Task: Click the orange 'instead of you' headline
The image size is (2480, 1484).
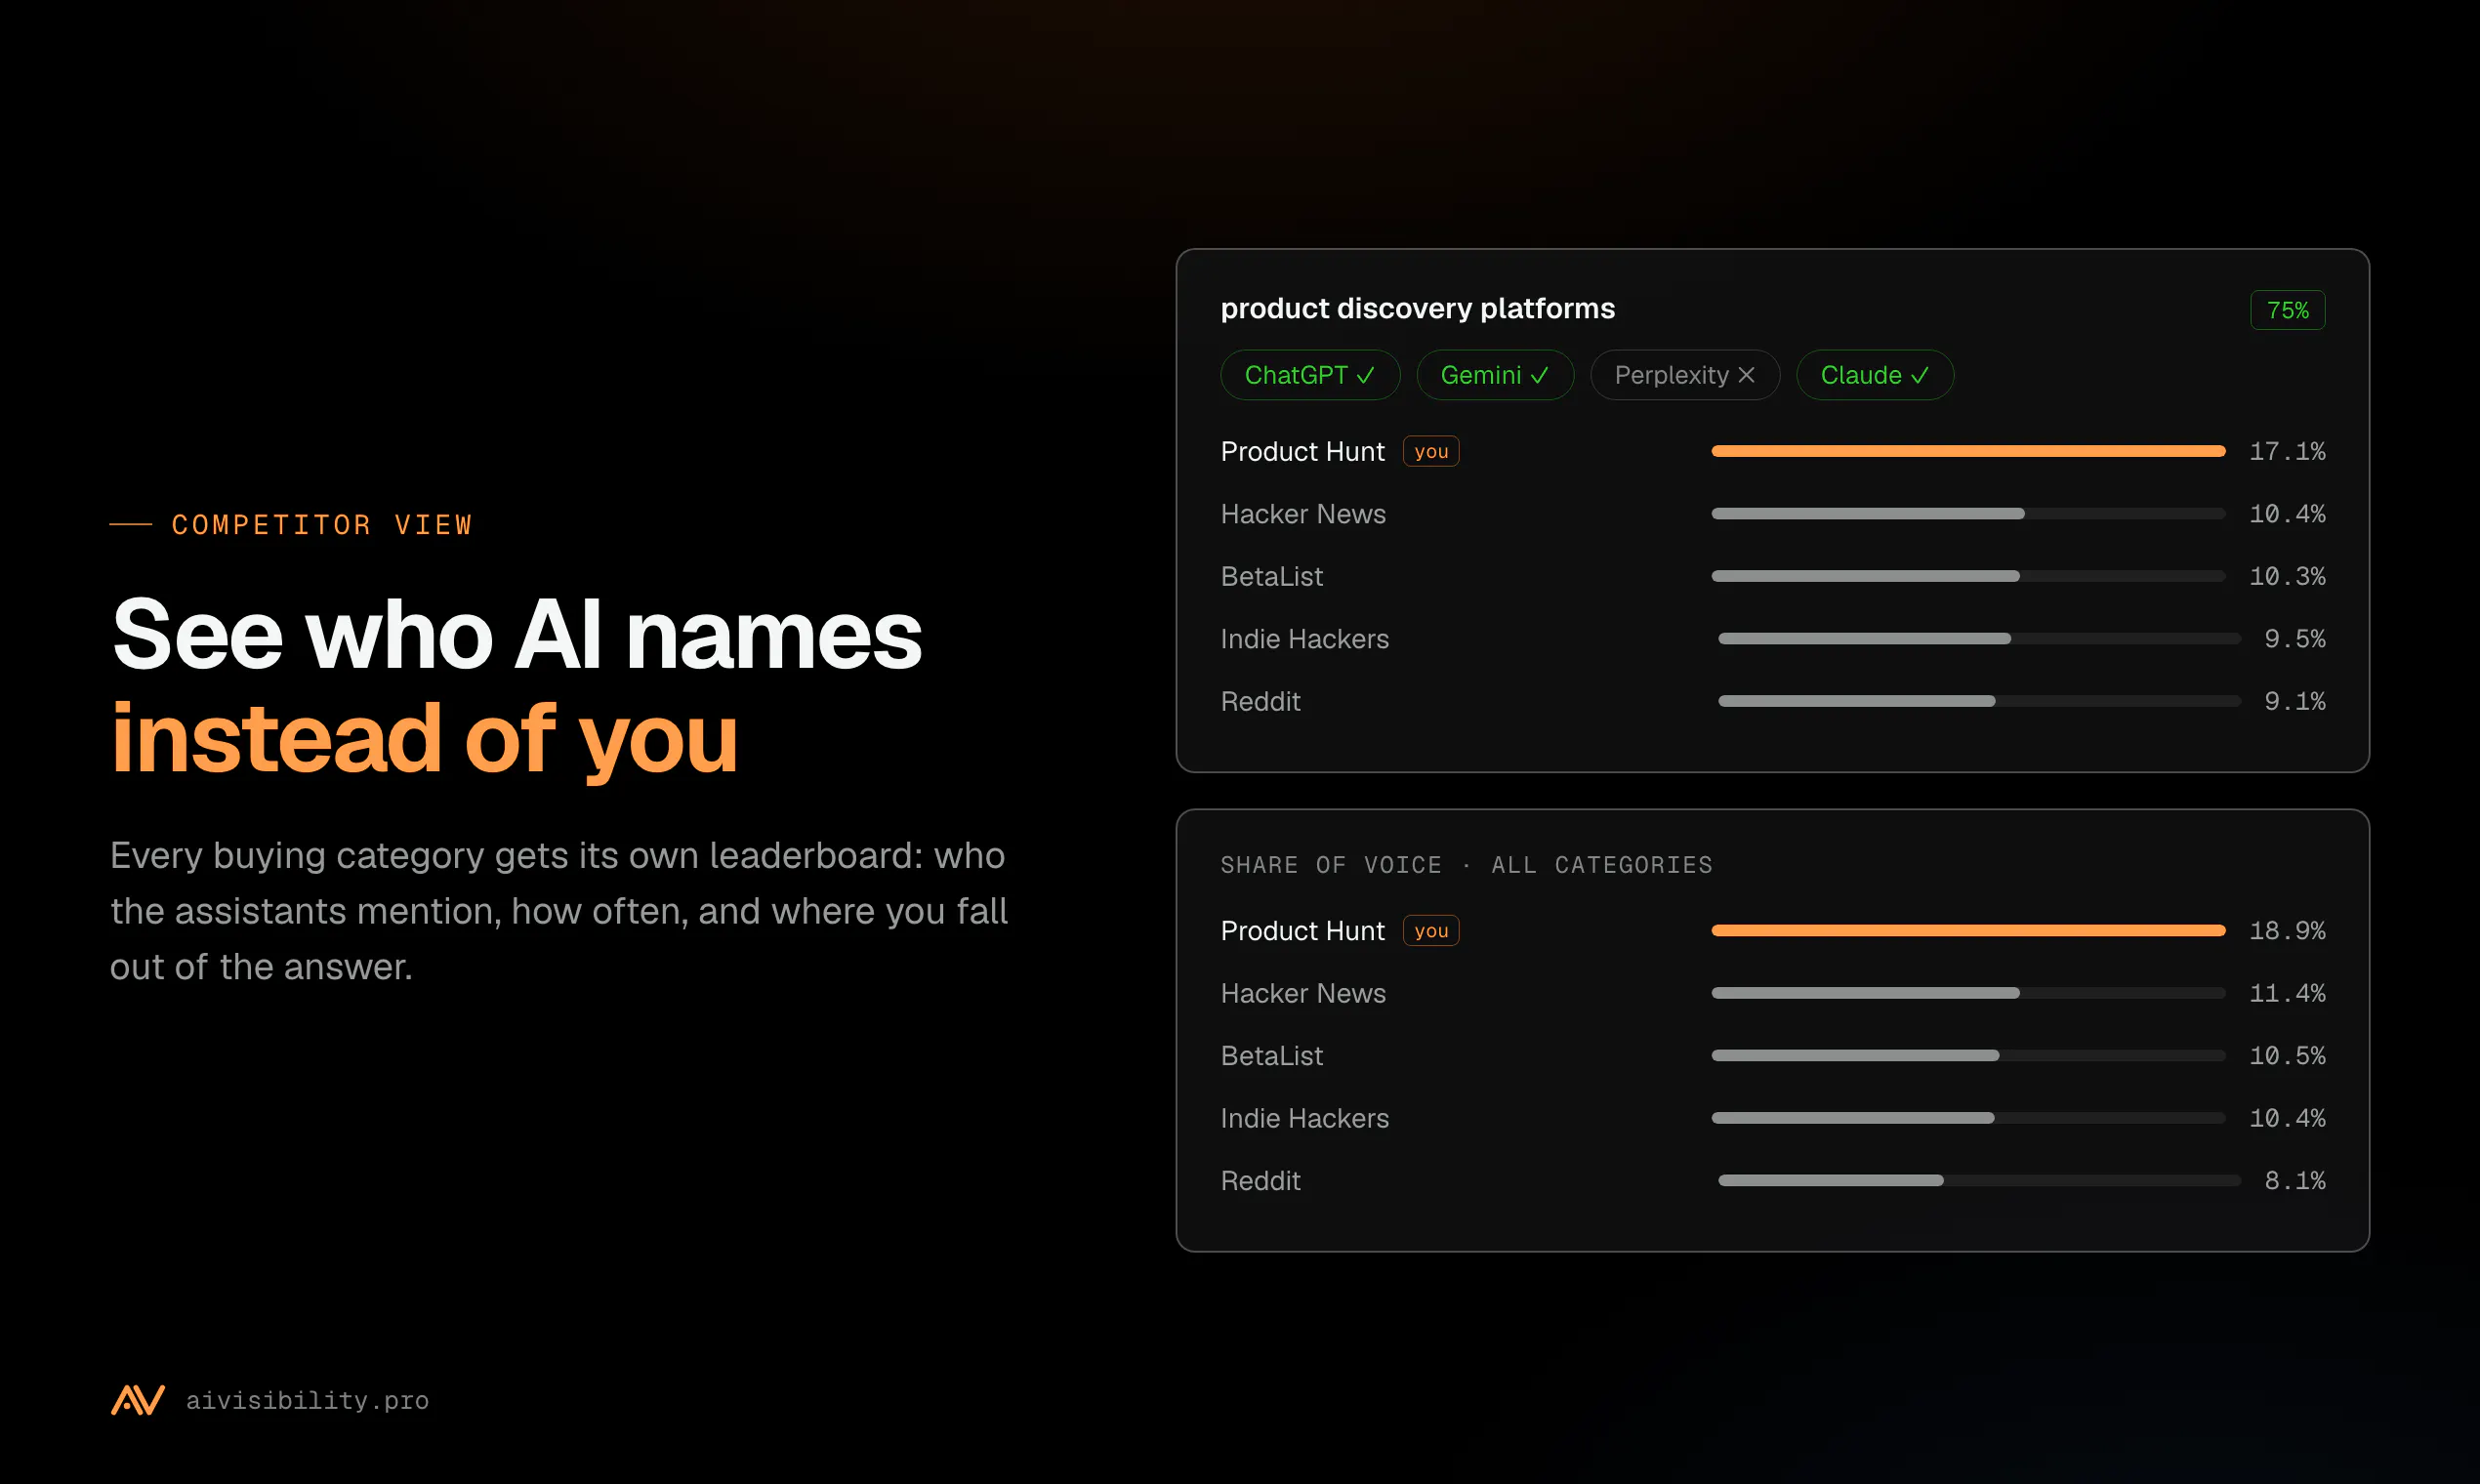Action: click(x=424, y=742)
